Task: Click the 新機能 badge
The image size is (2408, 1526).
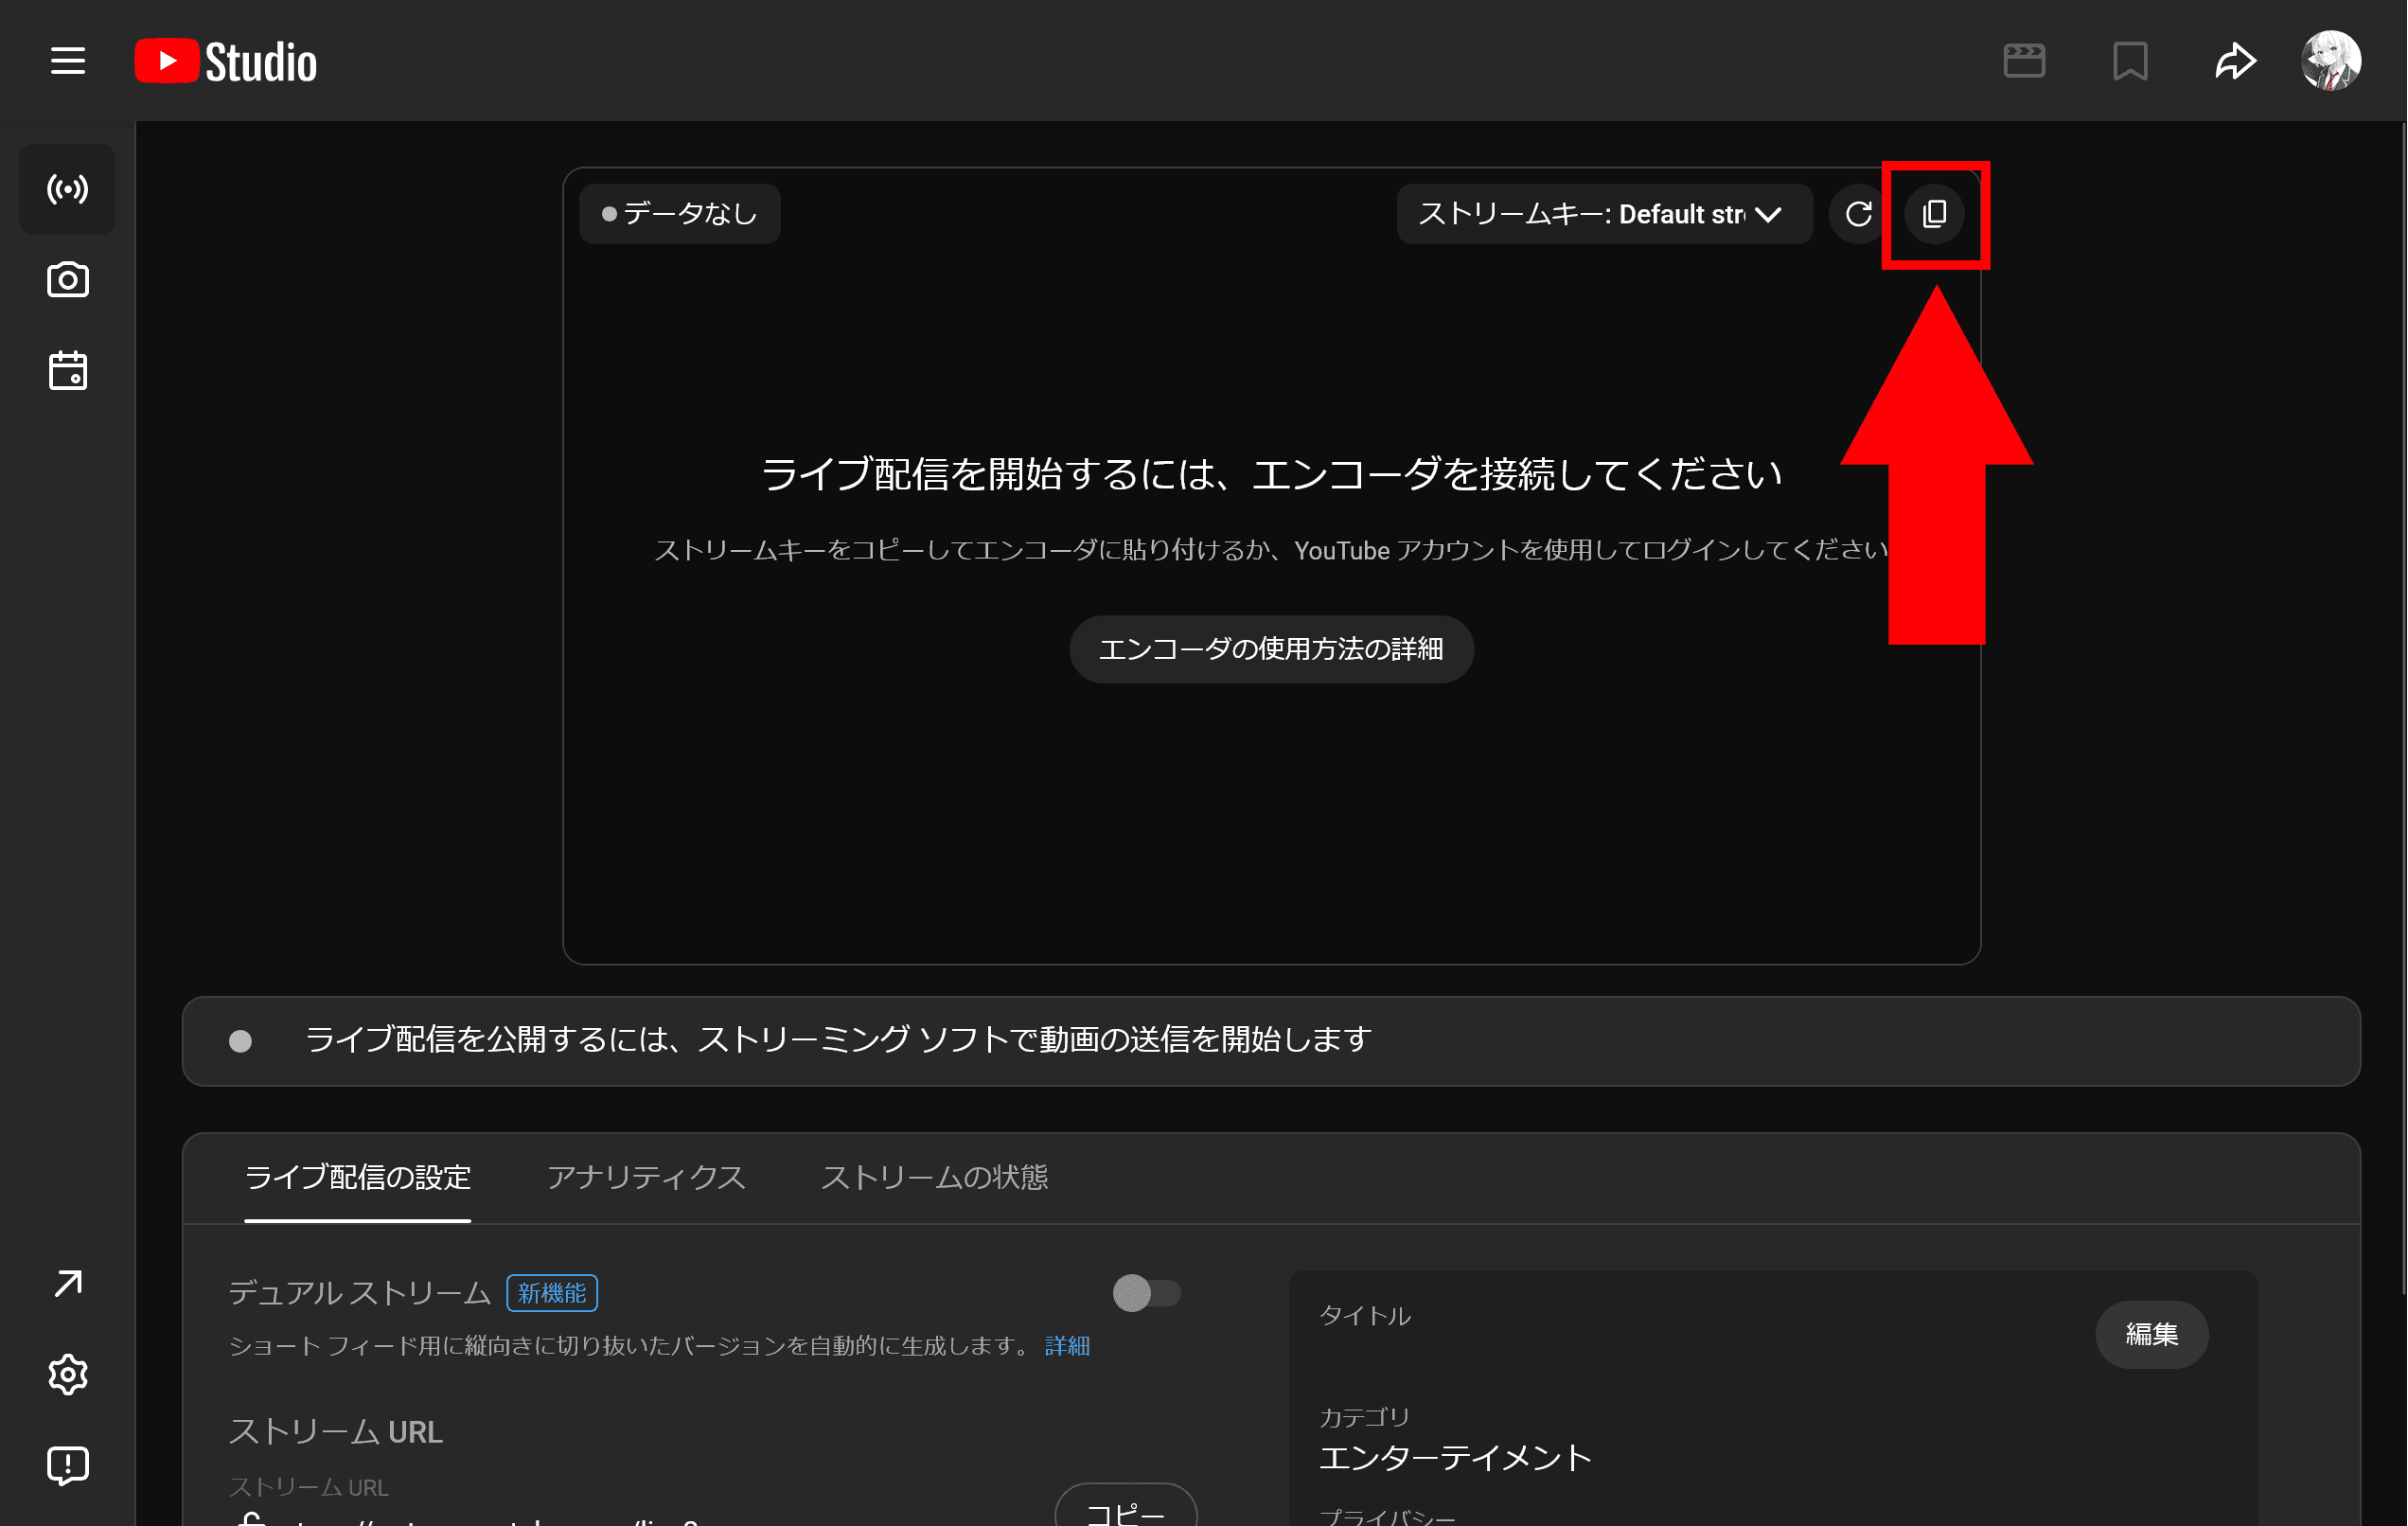Action: [552, 1293]
